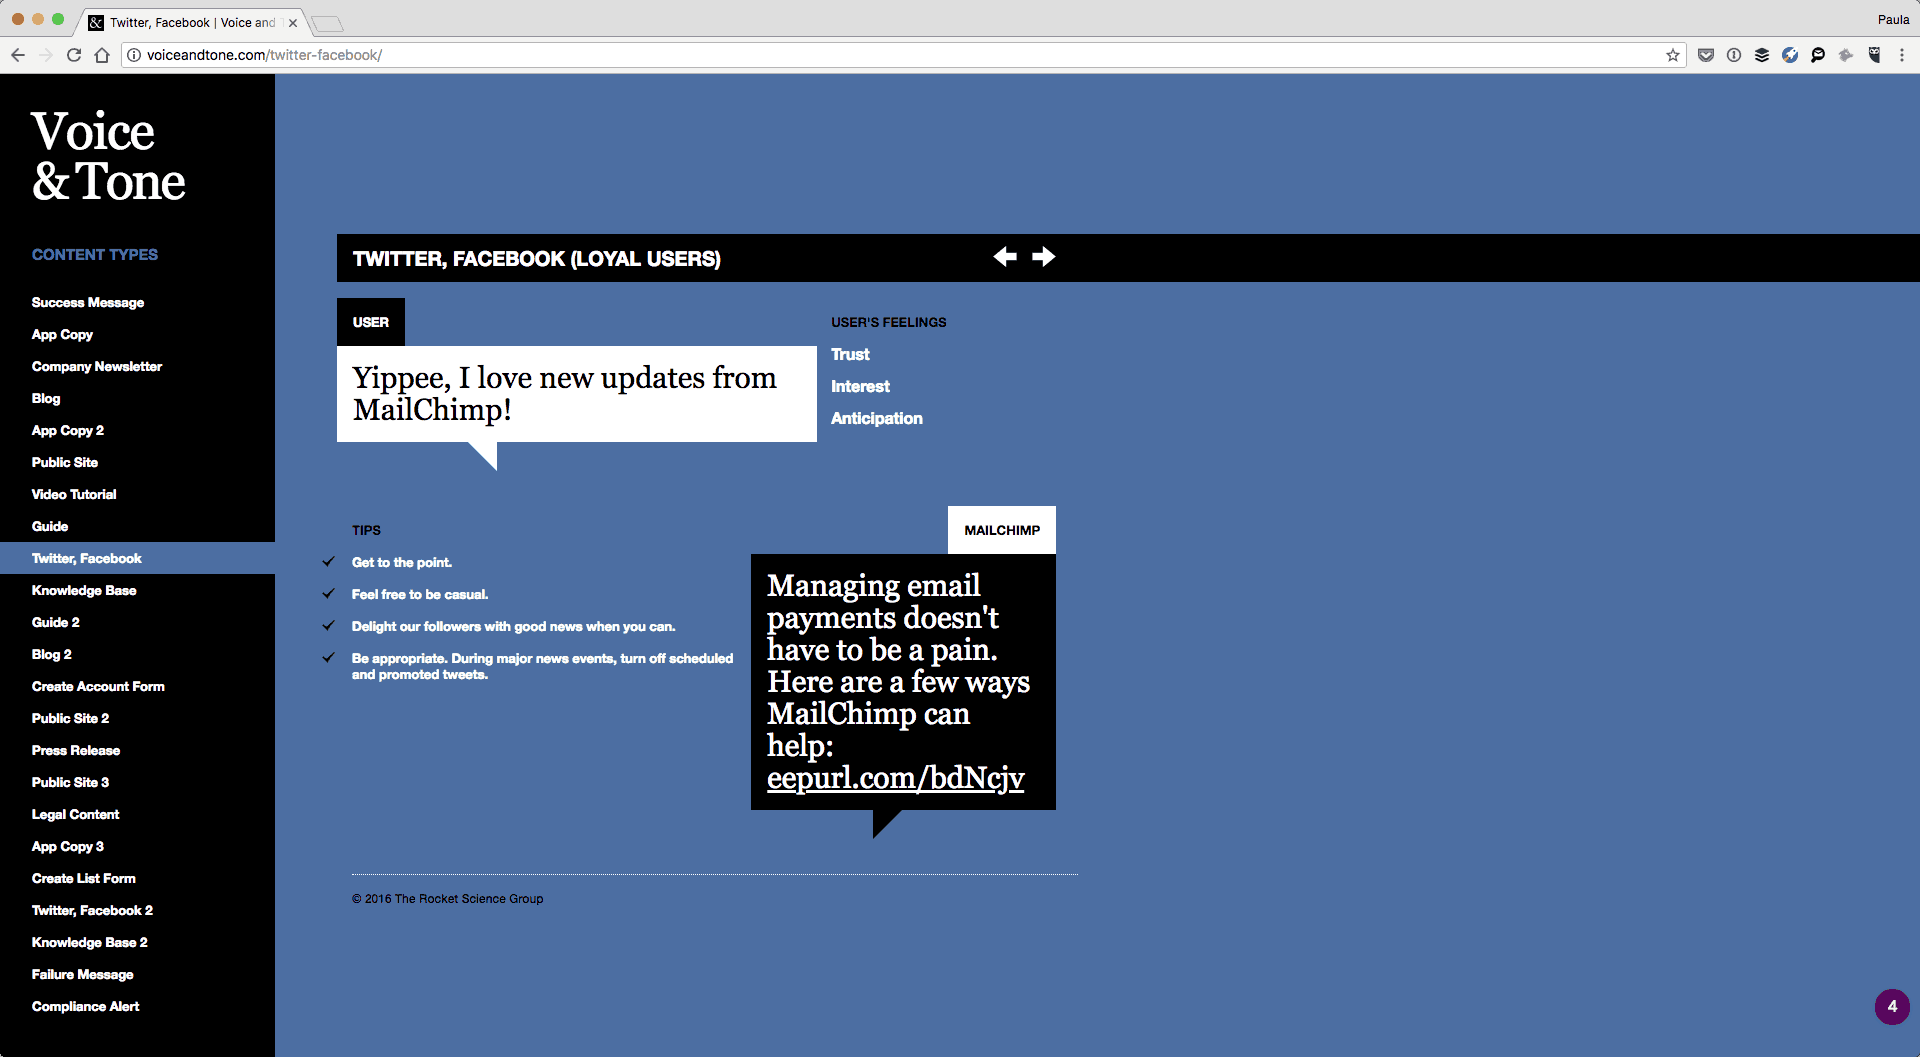Go to the next content type arrow
The width and height of the screenshot is (1920, 1057).
coord(1043,257)
